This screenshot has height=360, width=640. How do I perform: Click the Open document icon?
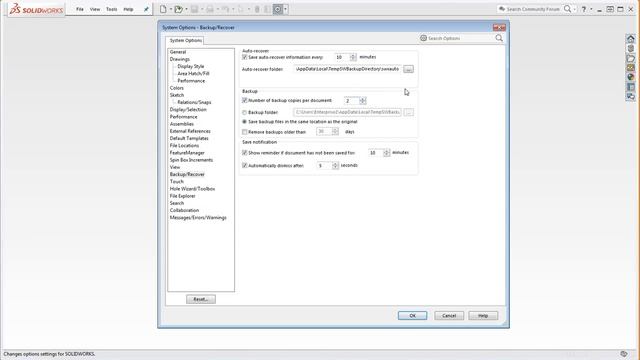[178, 9]
